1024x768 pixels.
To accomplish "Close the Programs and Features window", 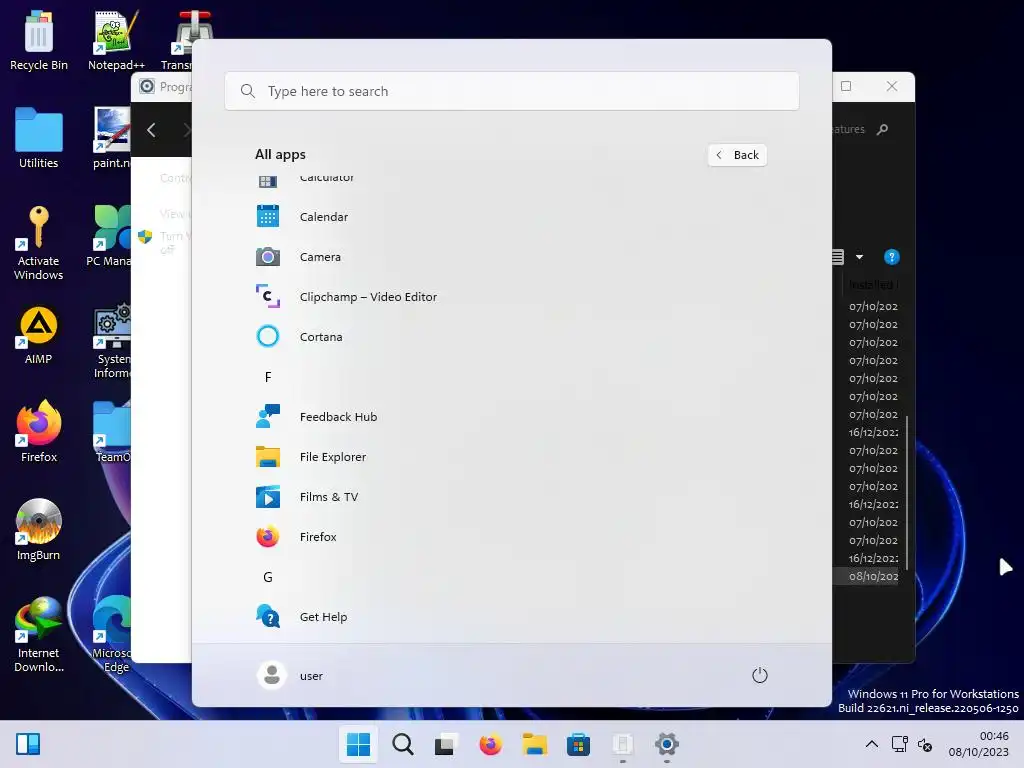I will pos(891,86).
